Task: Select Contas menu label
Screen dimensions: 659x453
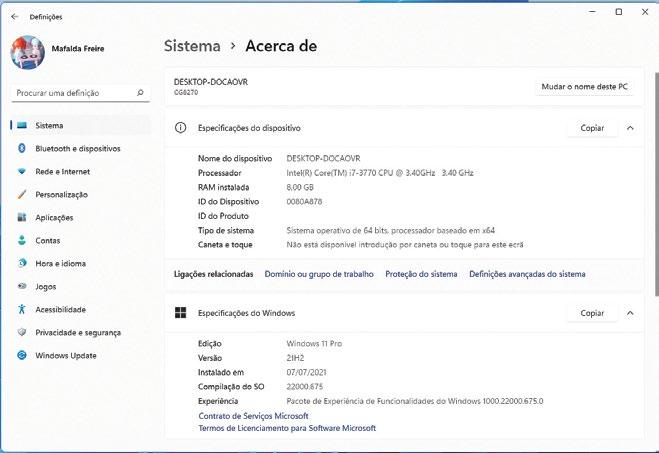Action: click(x=47, y=240)
